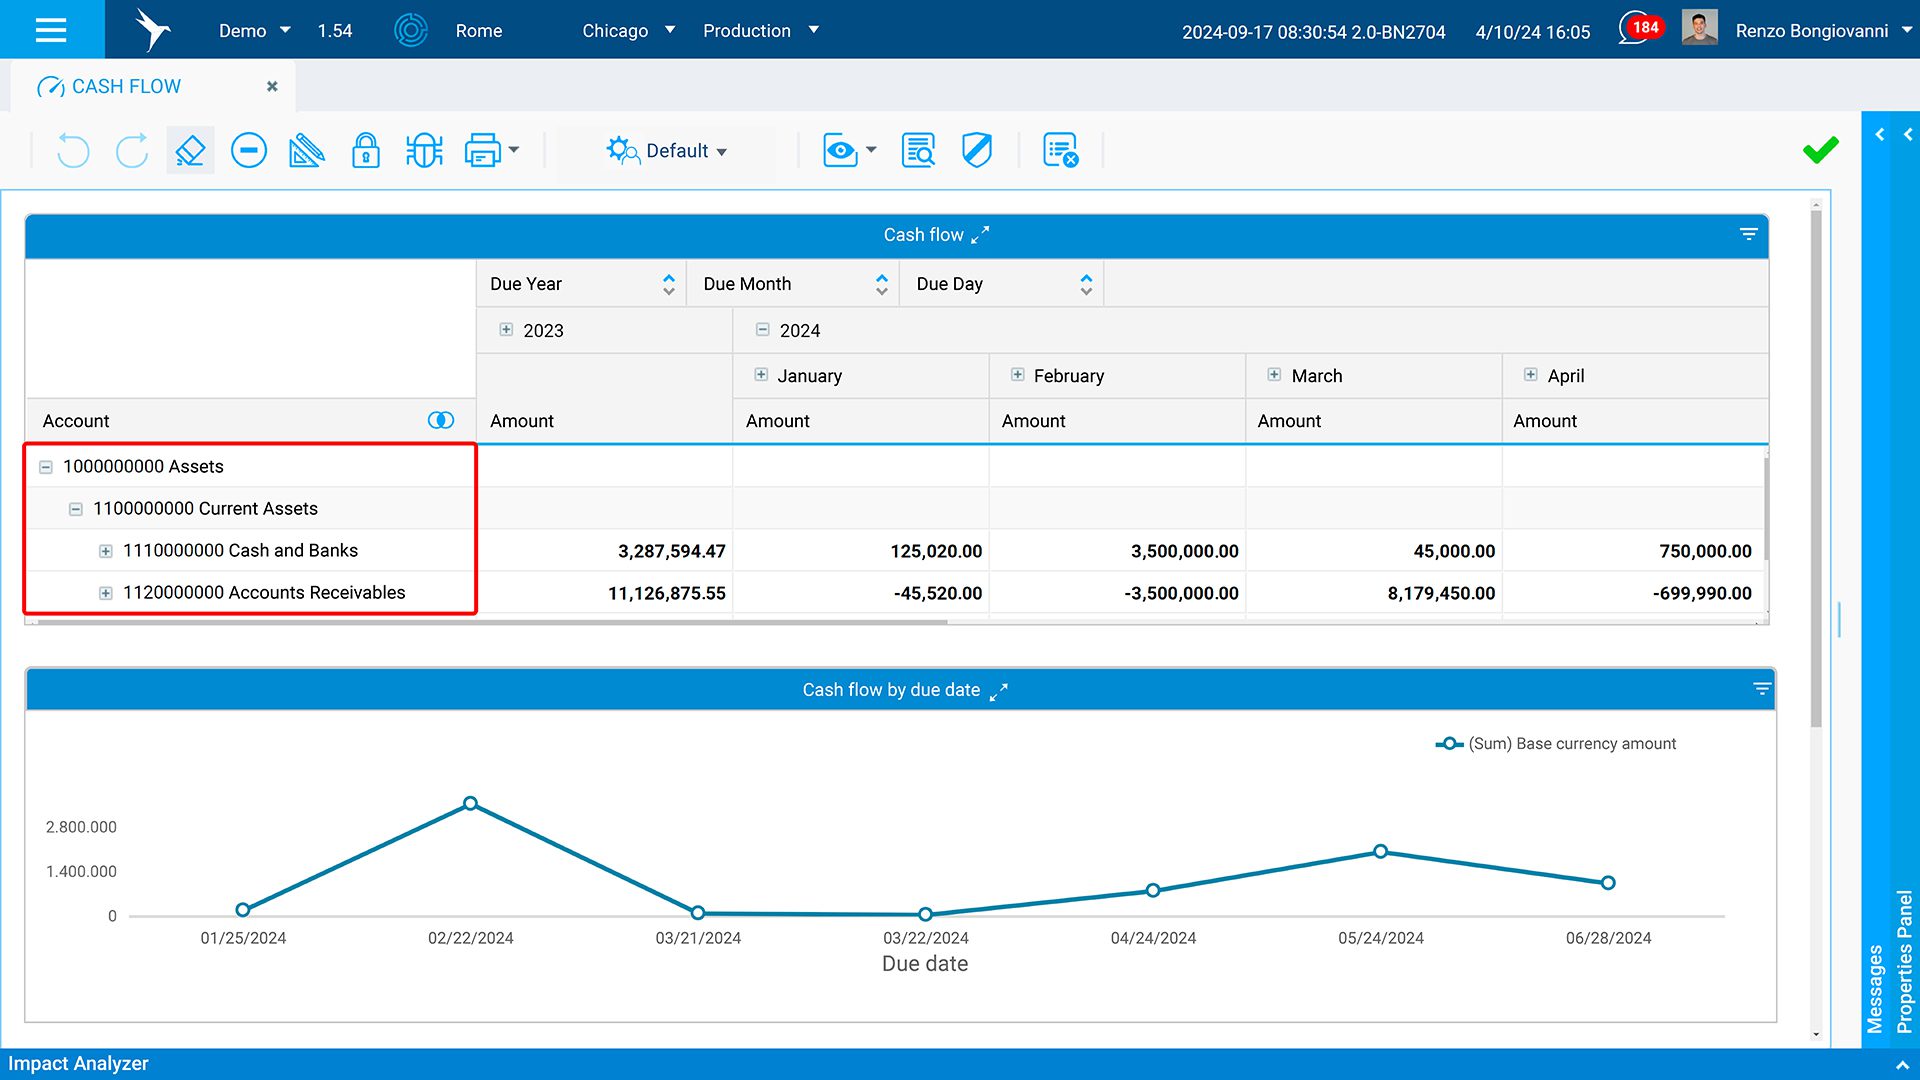Click the green checkmark confirm icon

[1820, 150]
